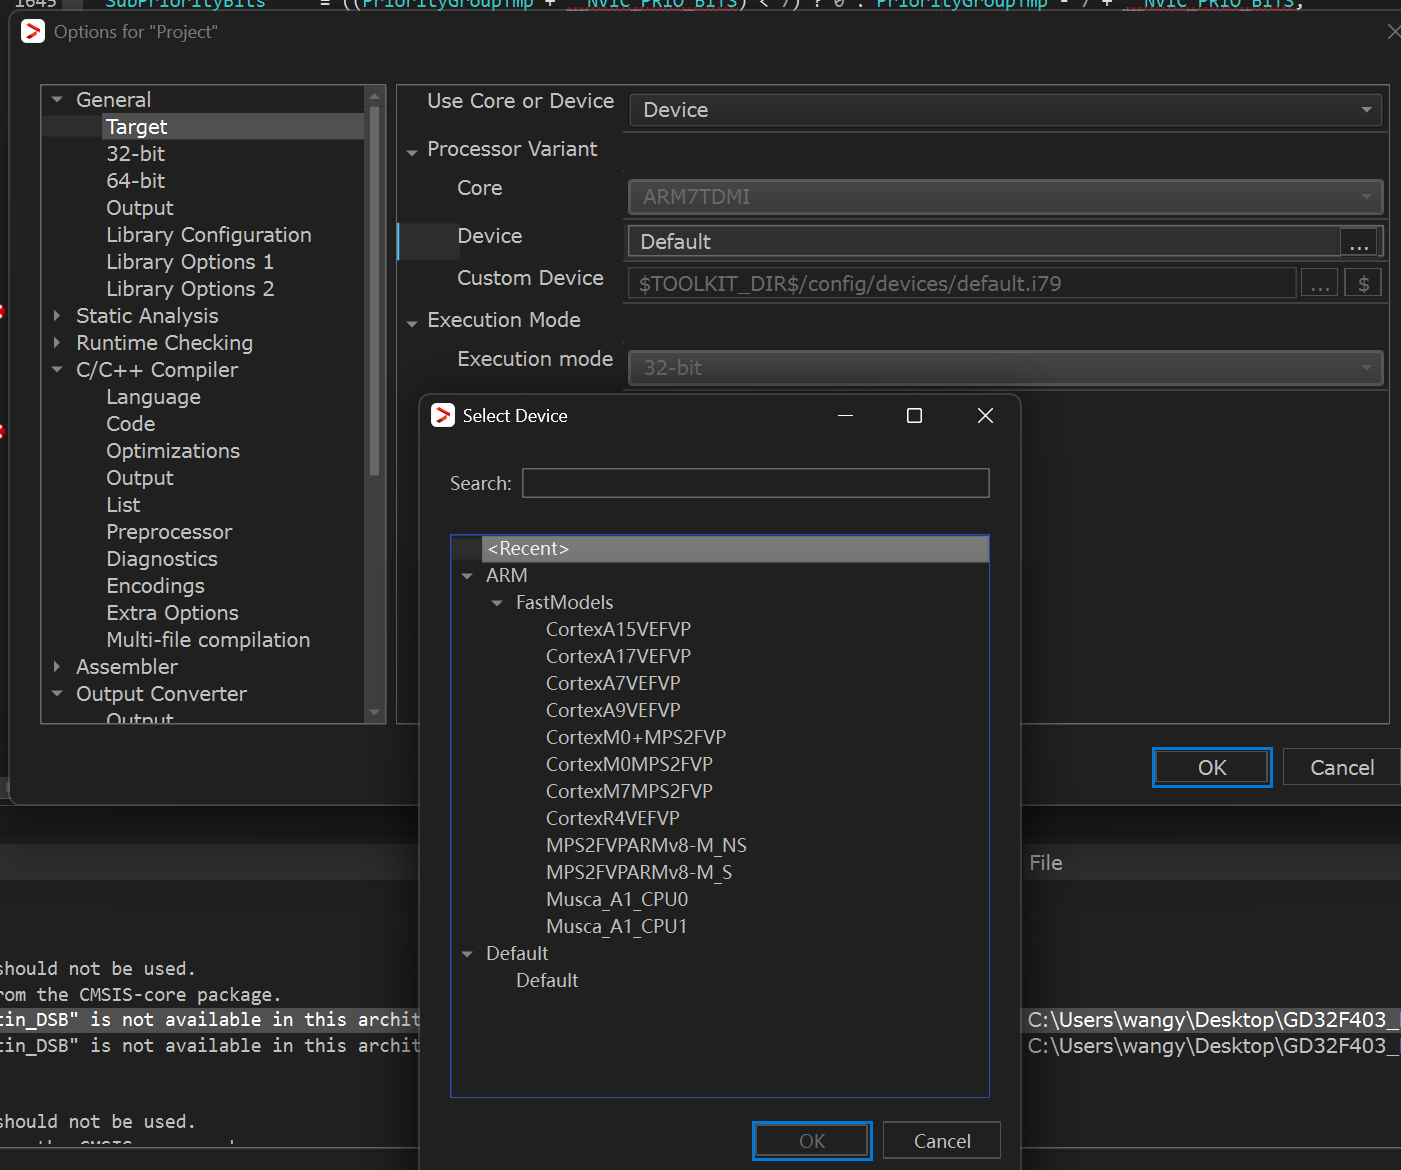This screenshot has width=1401, height=1170.
Task: Open the Preprocessor page
Action: 169,532
